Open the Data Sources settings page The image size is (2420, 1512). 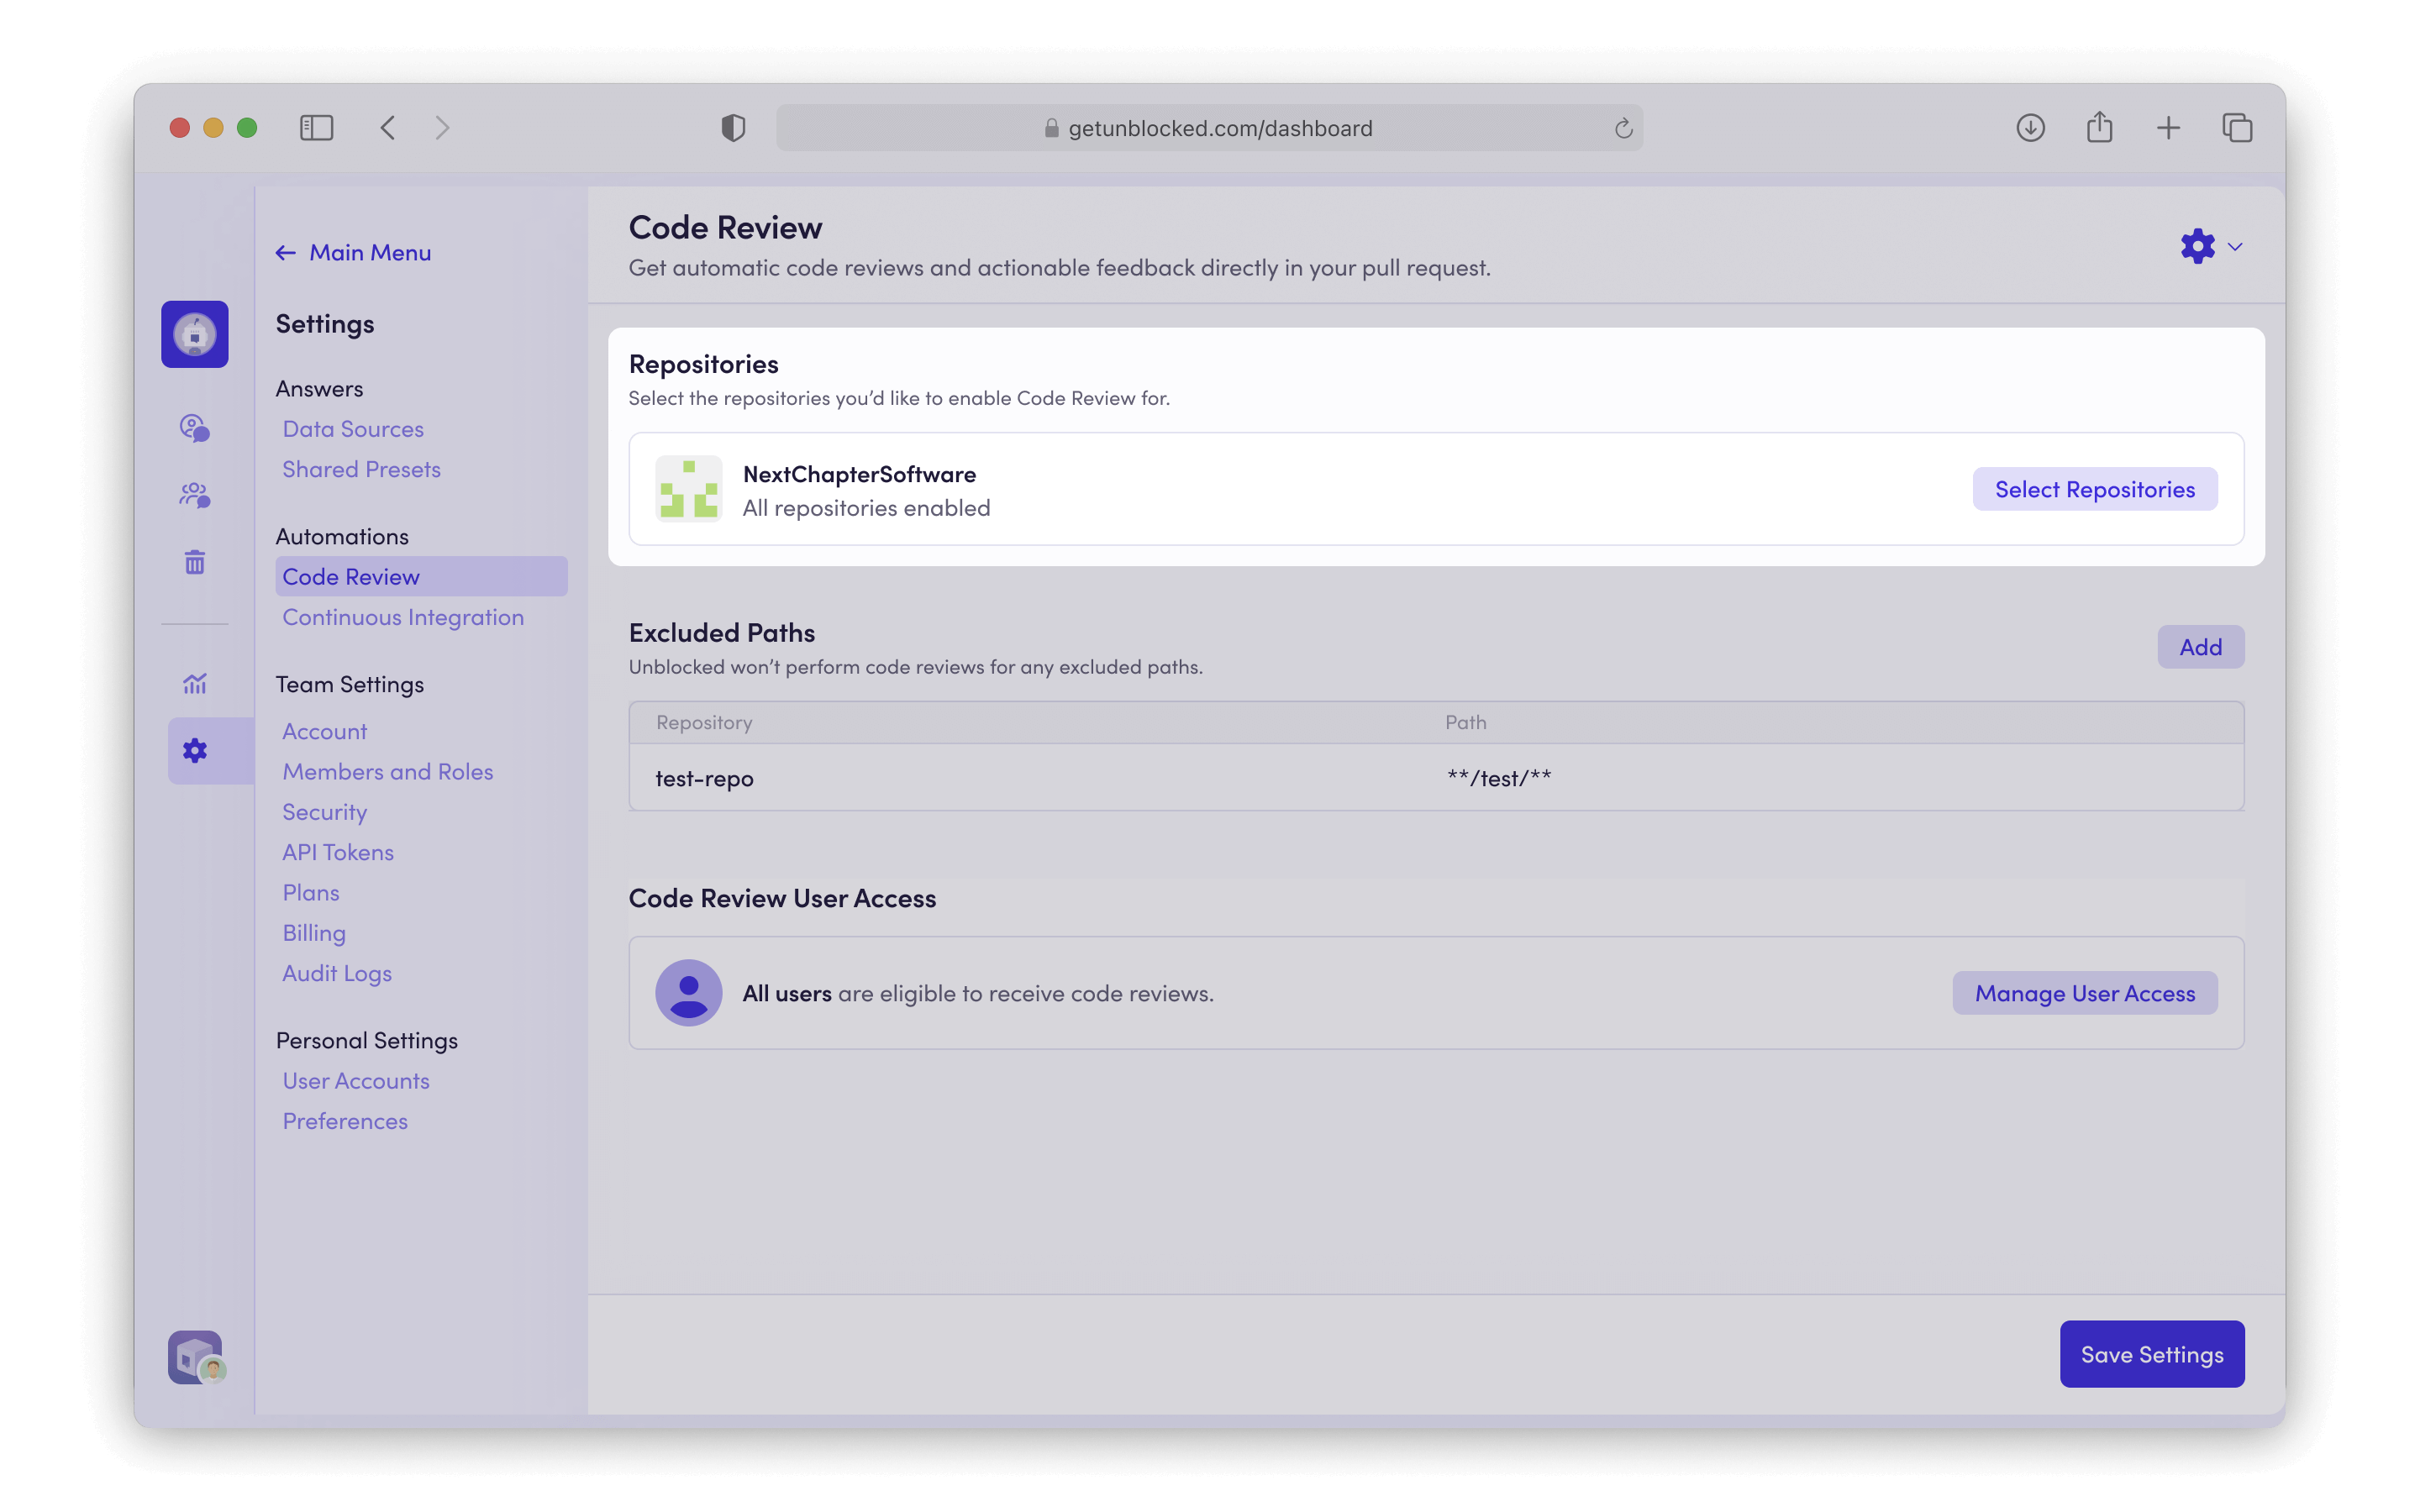(x=352, y=428)
